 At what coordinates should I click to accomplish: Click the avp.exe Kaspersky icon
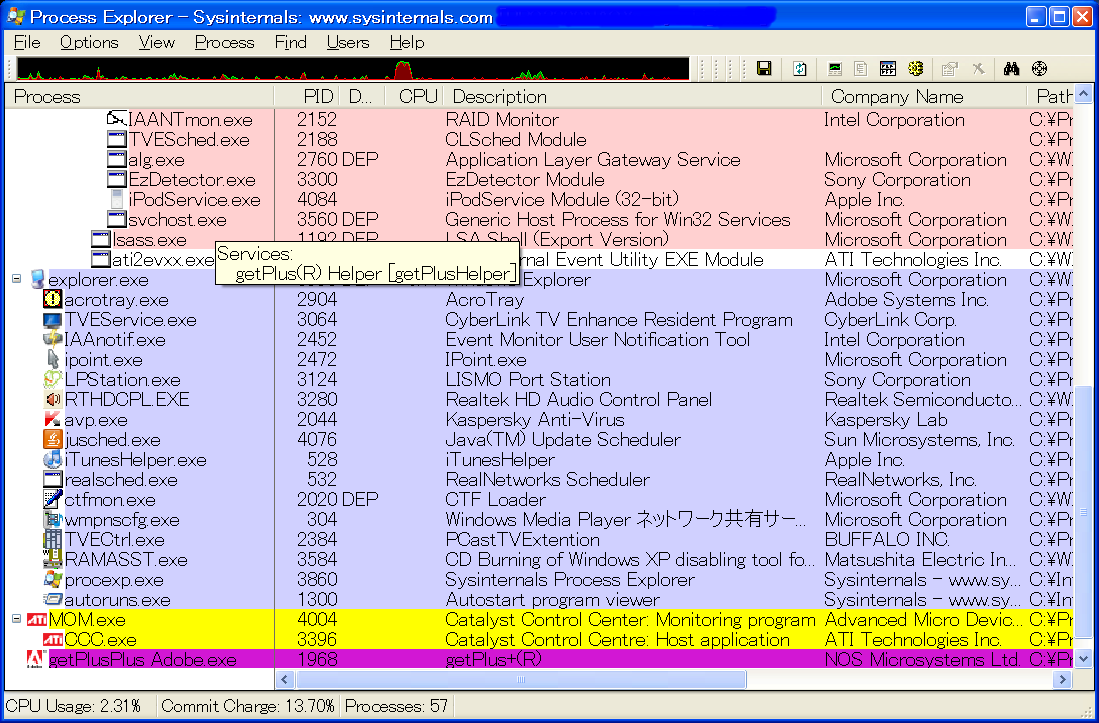coord(53,420)
